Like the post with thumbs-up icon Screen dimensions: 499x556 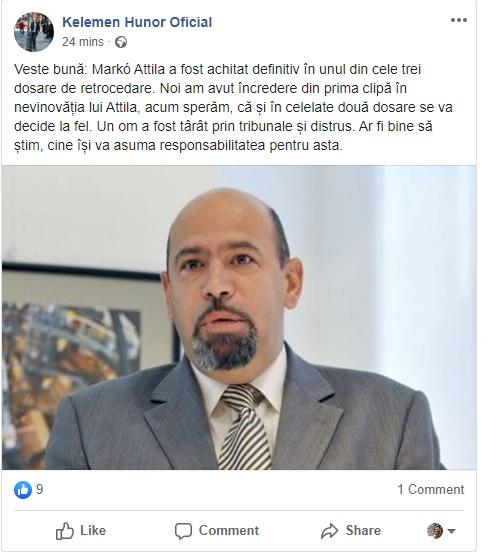click(65, 531)
